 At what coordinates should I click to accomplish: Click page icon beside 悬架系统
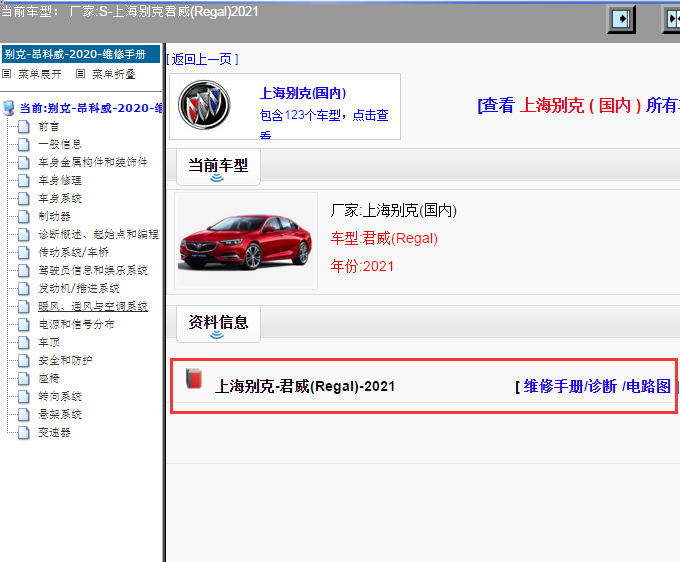[x=23, y=415]
